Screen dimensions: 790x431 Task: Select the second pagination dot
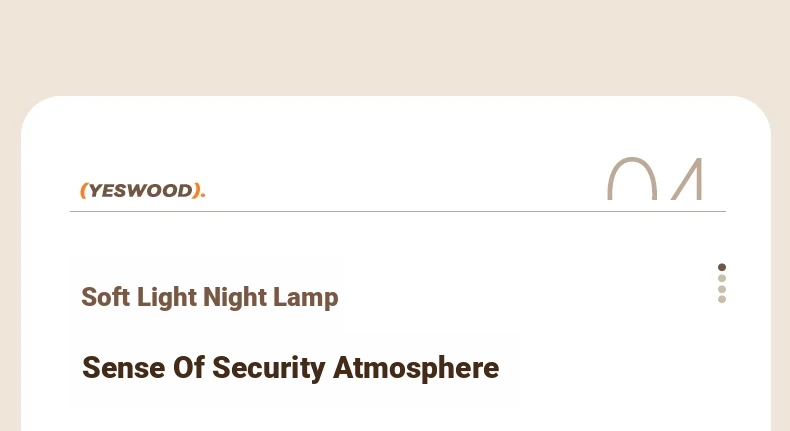[722, 278]
